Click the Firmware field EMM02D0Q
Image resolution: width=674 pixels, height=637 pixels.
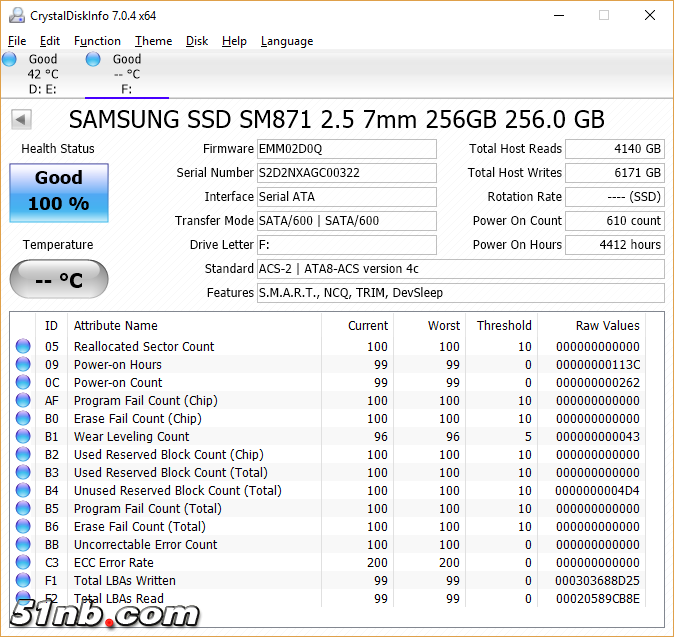pyautogui.click(x=346, y=149)
